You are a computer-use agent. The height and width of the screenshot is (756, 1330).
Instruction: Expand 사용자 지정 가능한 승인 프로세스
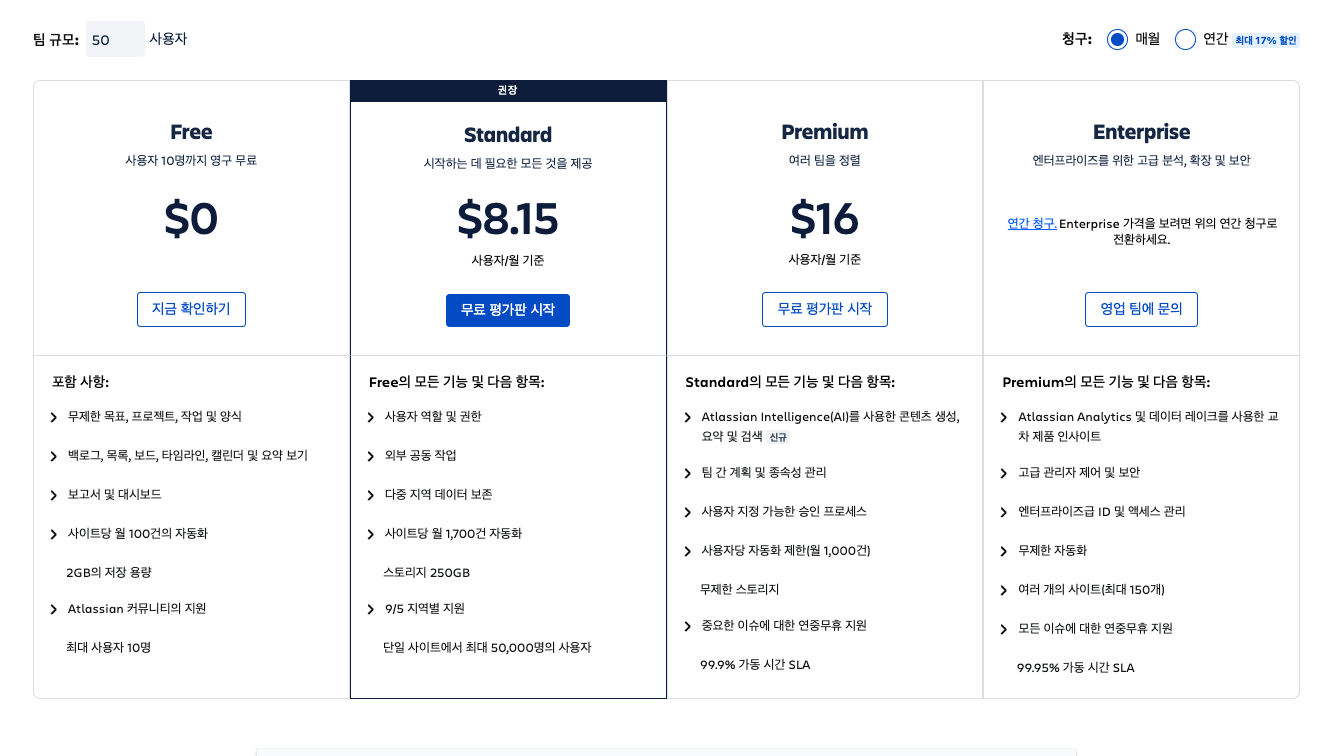(783, 512)
